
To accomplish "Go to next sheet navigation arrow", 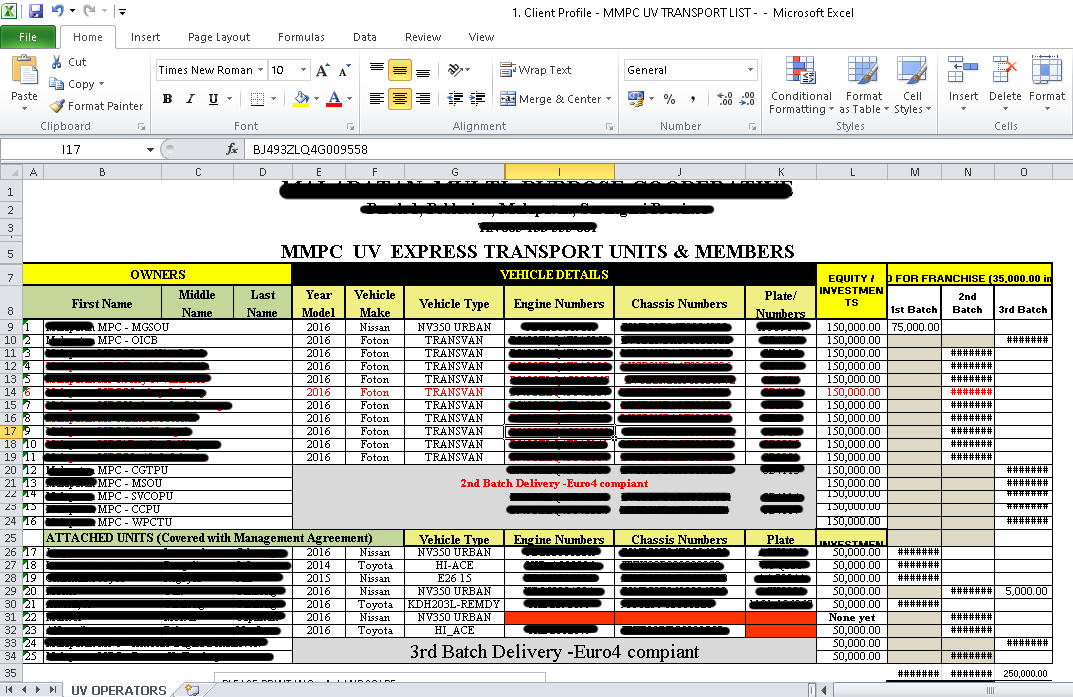I will [x=38, y=689].
